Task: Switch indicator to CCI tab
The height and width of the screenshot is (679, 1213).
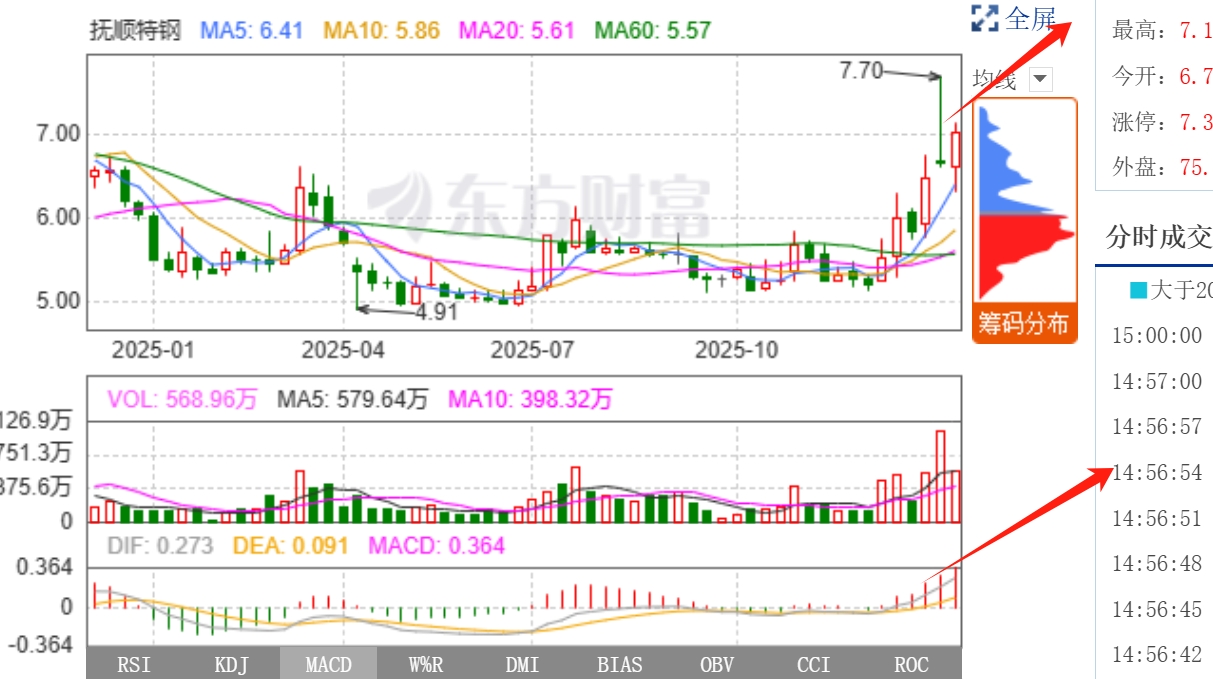Action: pos(813,664)
